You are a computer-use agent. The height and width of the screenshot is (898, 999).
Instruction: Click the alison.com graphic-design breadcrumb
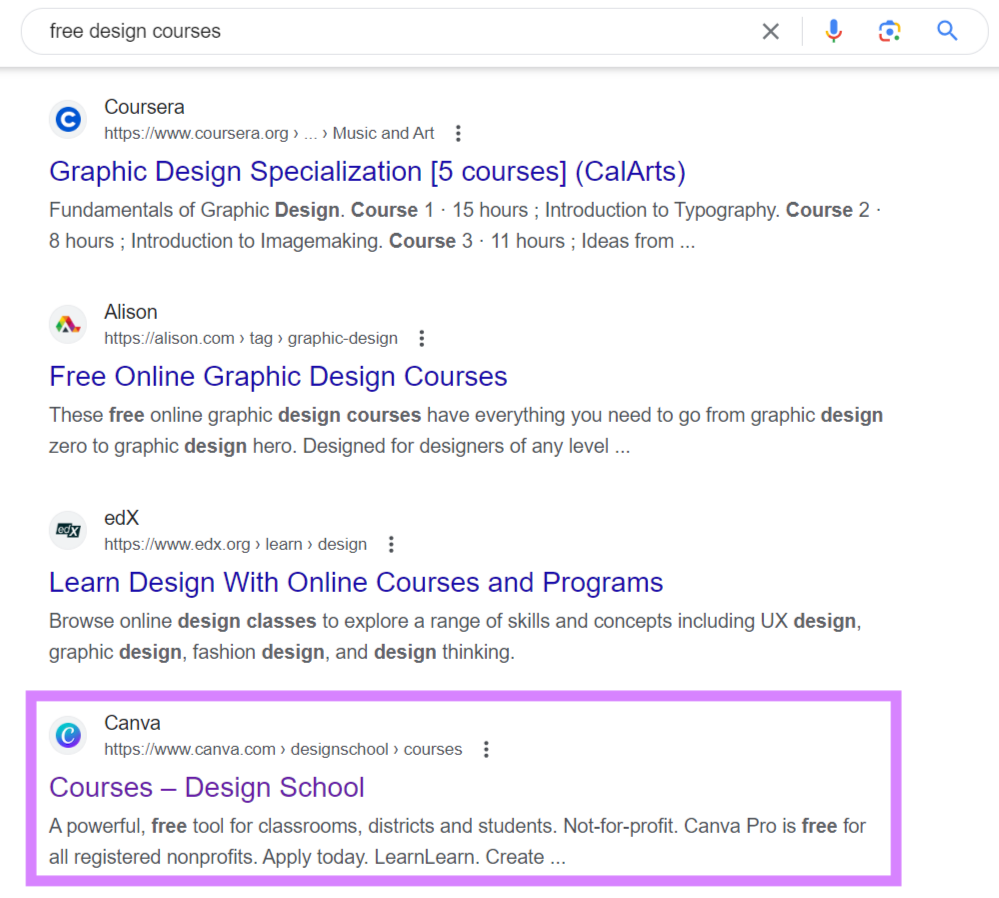click(x=250, y=338)
